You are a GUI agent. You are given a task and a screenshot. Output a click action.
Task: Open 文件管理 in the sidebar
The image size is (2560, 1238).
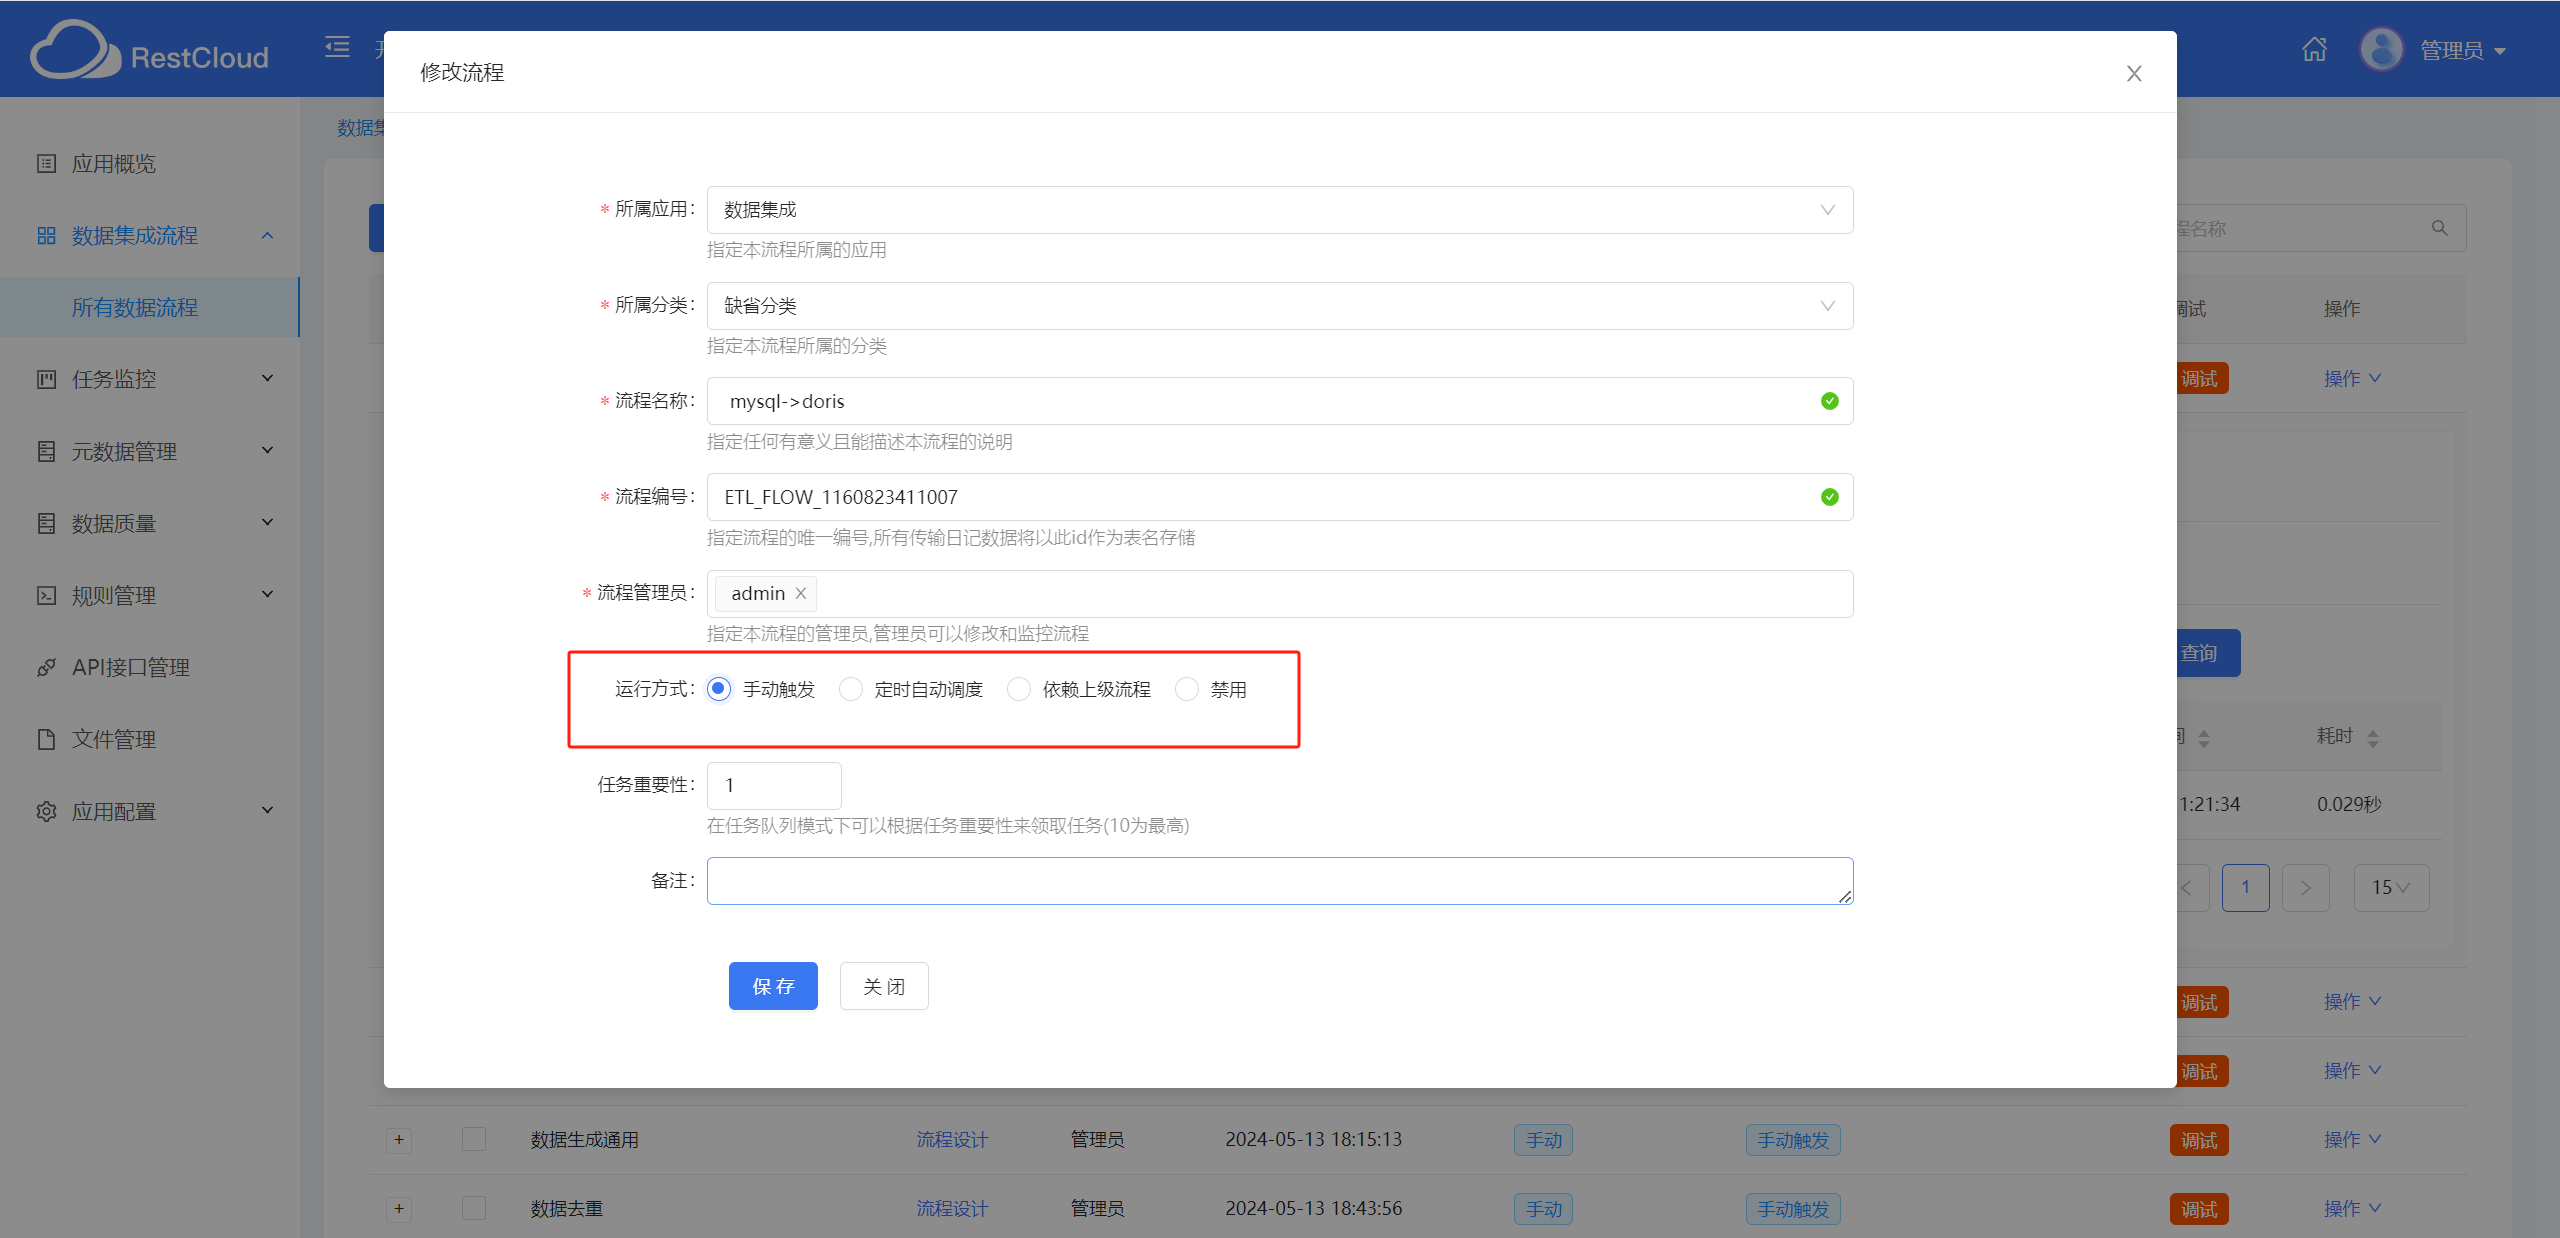(x=113, y=739)
